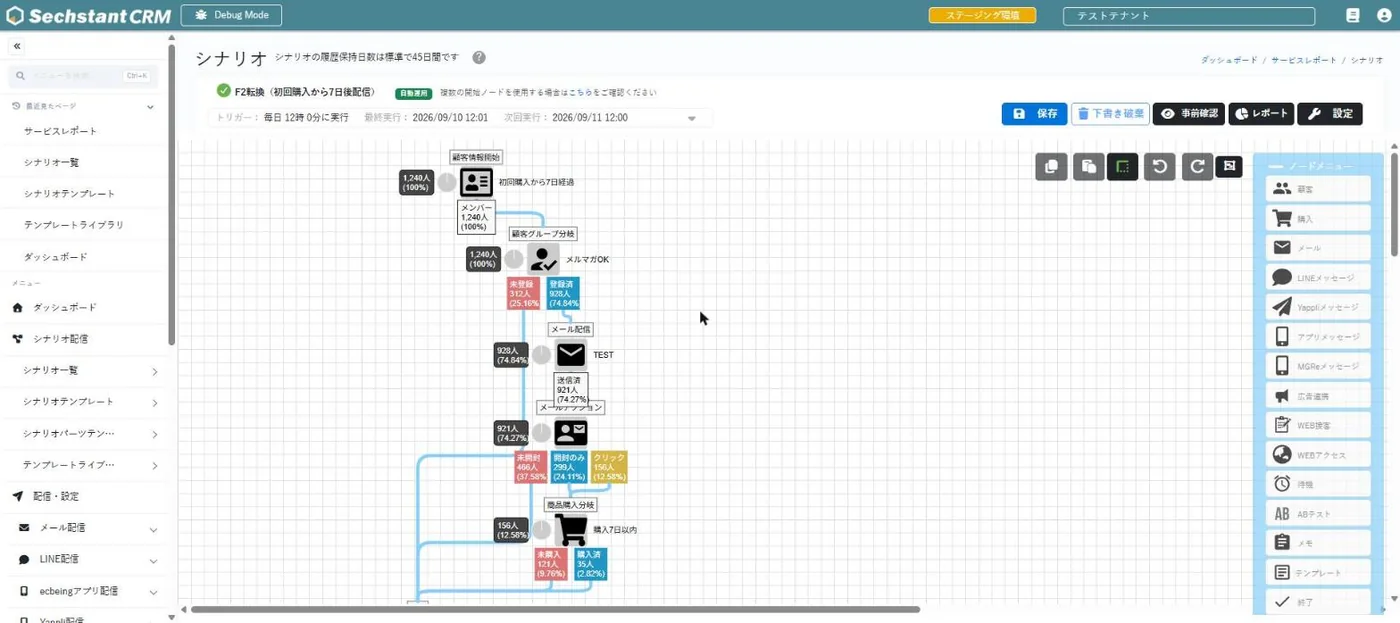Add a Yappliメッセージ node
This screenshot has width=1400, height=623.
coord(1318,307)
